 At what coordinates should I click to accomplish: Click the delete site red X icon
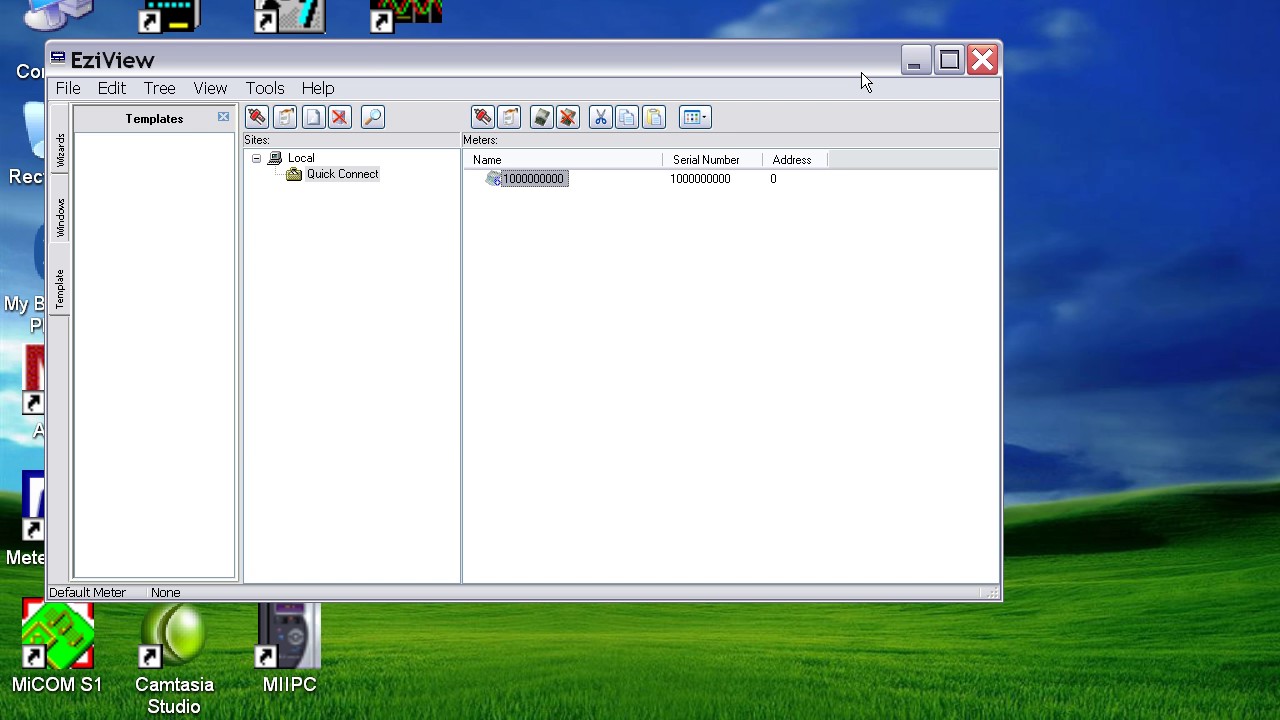coord(340,117)
